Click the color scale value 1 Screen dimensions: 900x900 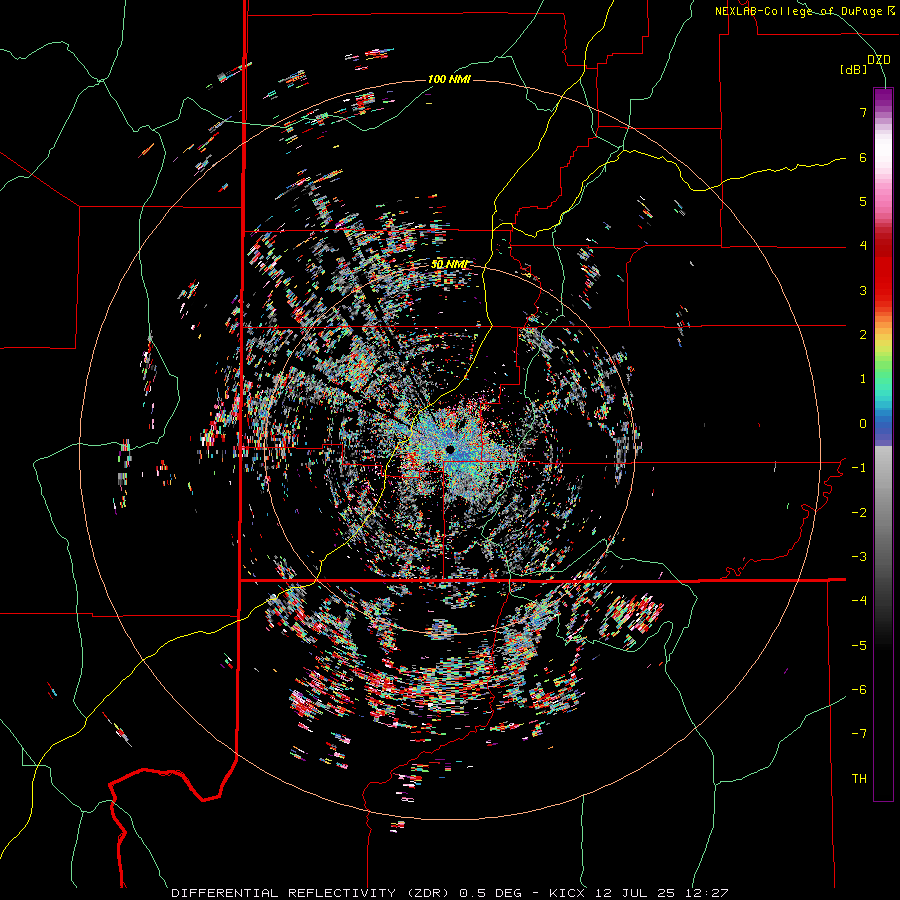click(863, 379)
